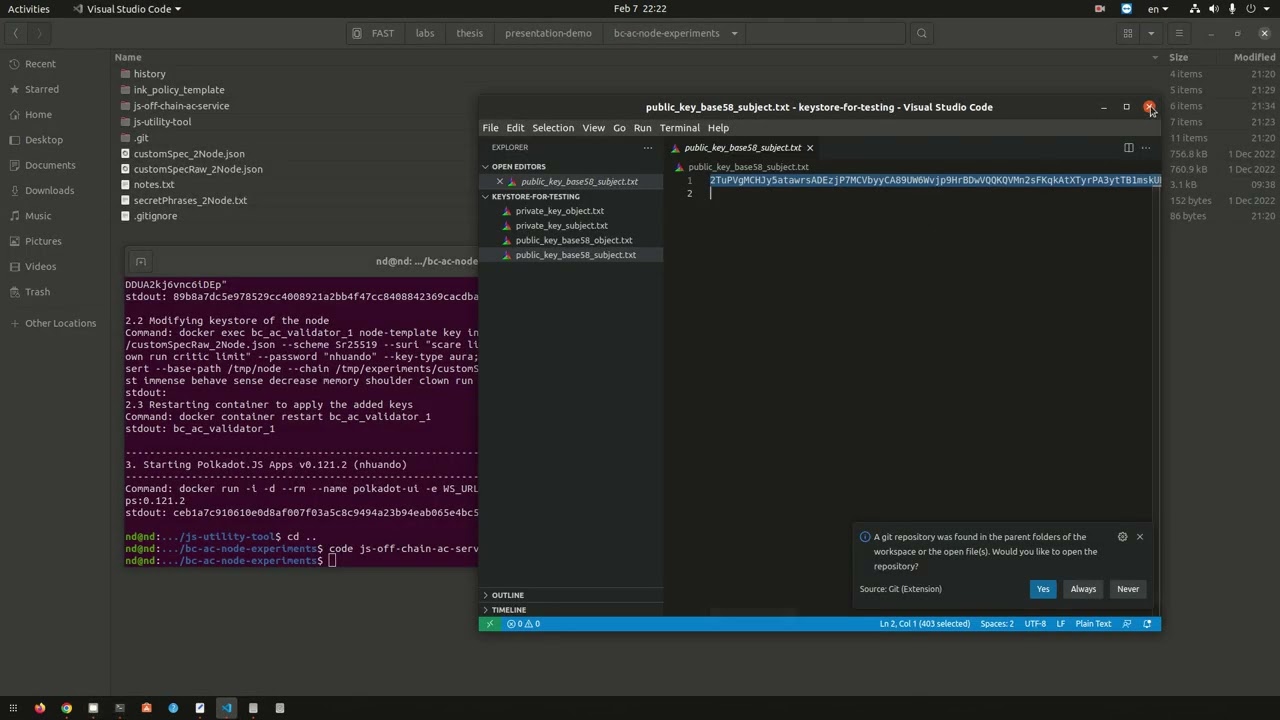Click the feedback icon in the status bar
The width and height of the screenshot is (1280, 720).
point(1127,624)
